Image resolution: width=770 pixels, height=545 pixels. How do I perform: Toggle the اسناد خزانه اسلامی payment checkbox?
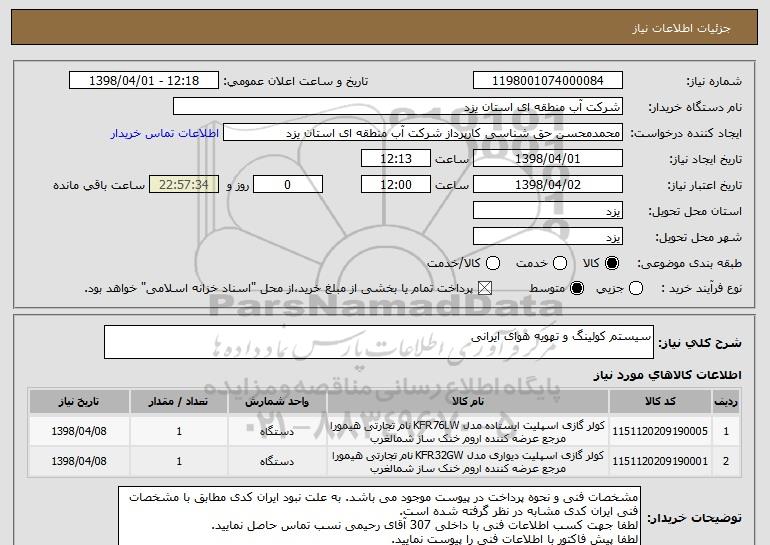click(x=485, y=289)
